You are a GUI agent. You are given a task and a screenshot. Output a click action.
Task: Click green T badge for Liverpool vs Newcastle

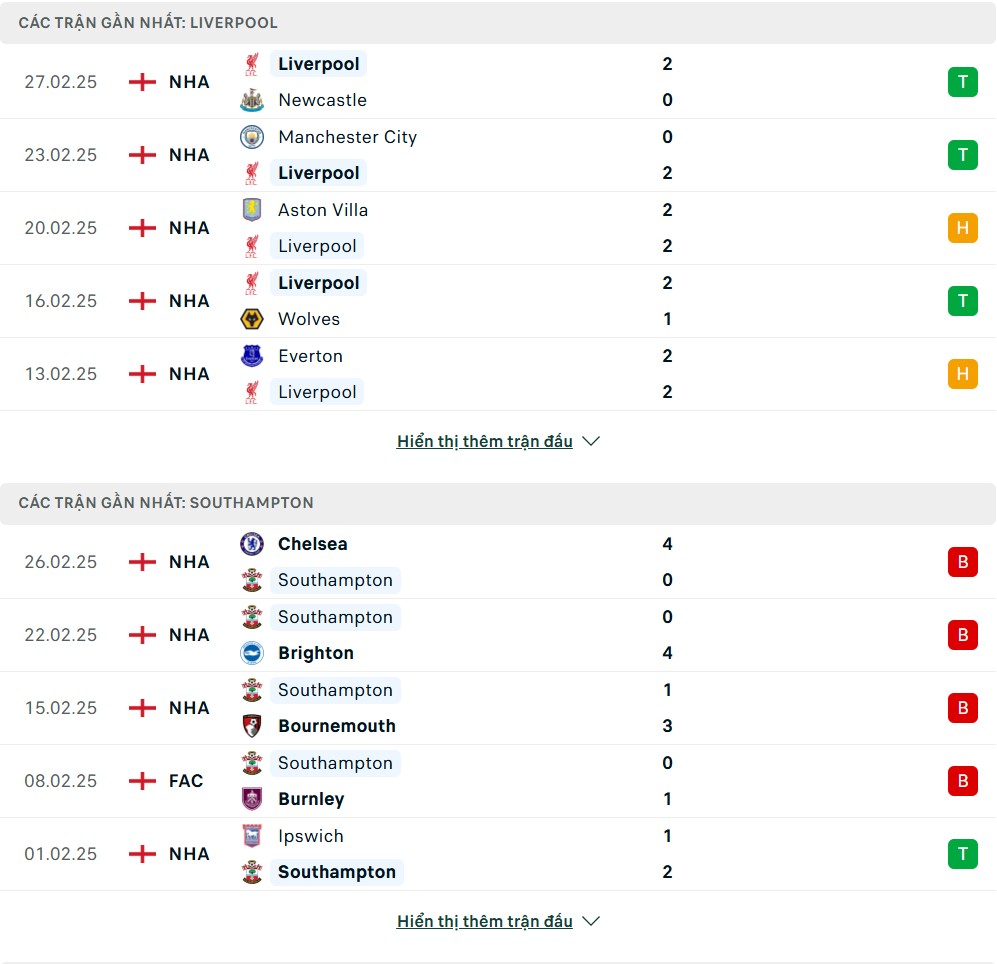tap(962, 82)
